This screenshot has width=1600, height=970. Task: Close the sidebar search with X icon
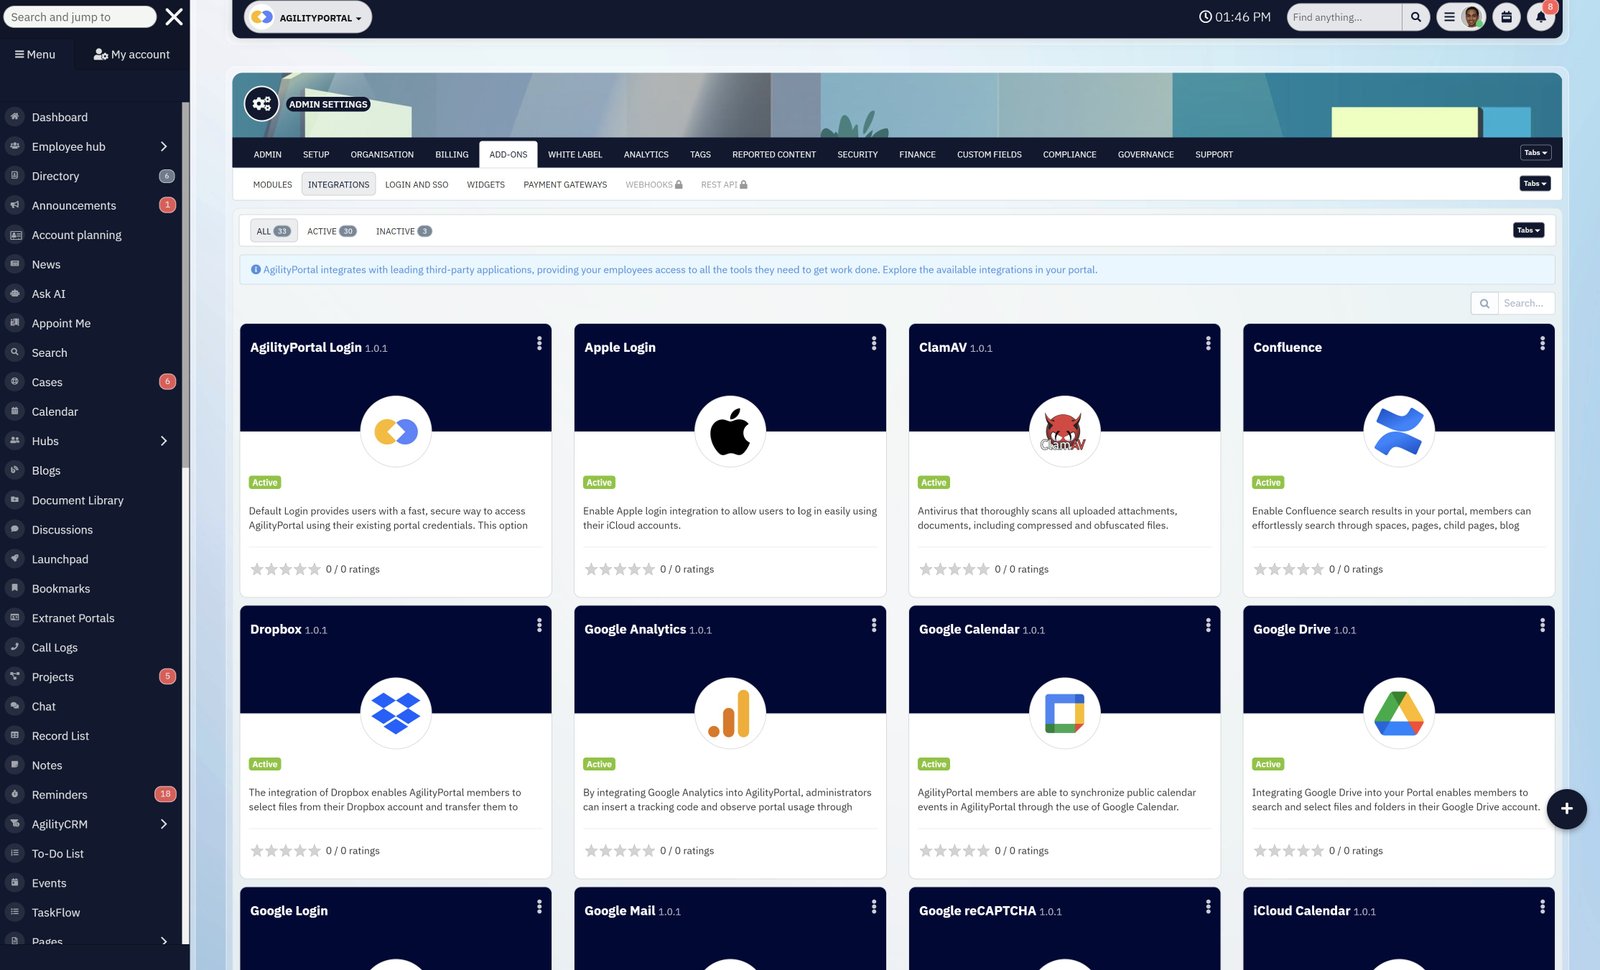(174, 17)
